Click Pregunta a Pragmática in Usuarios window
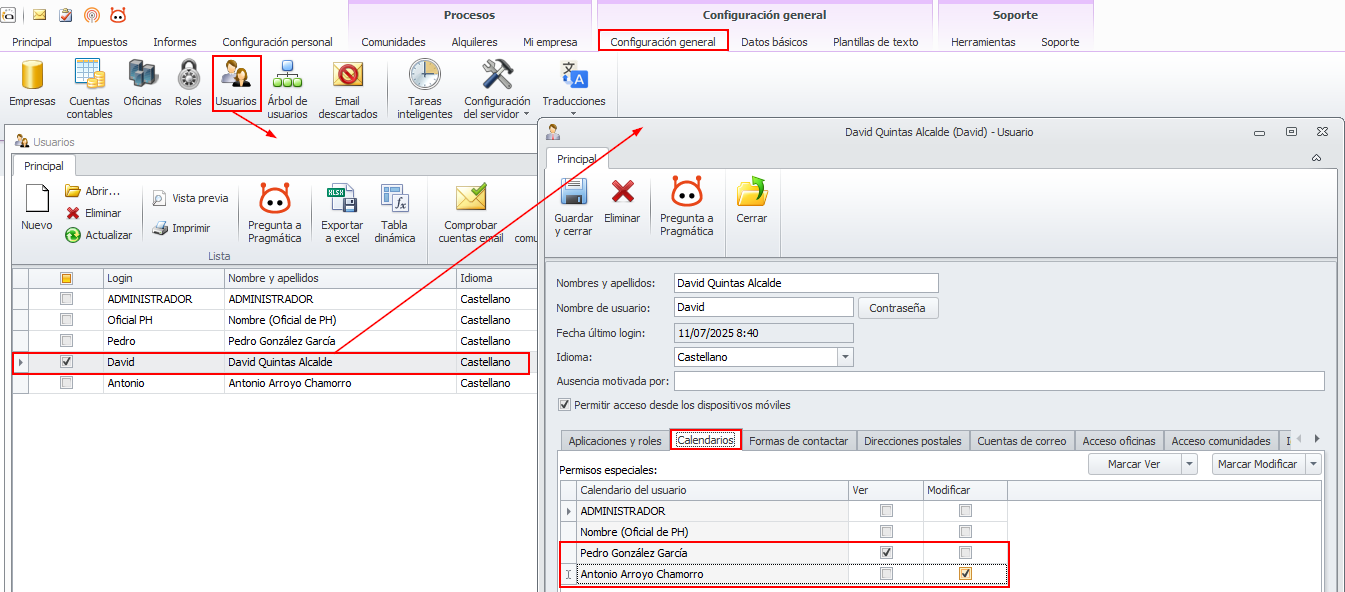Viewport: 1345px width, 592px height. pos(274,213)
